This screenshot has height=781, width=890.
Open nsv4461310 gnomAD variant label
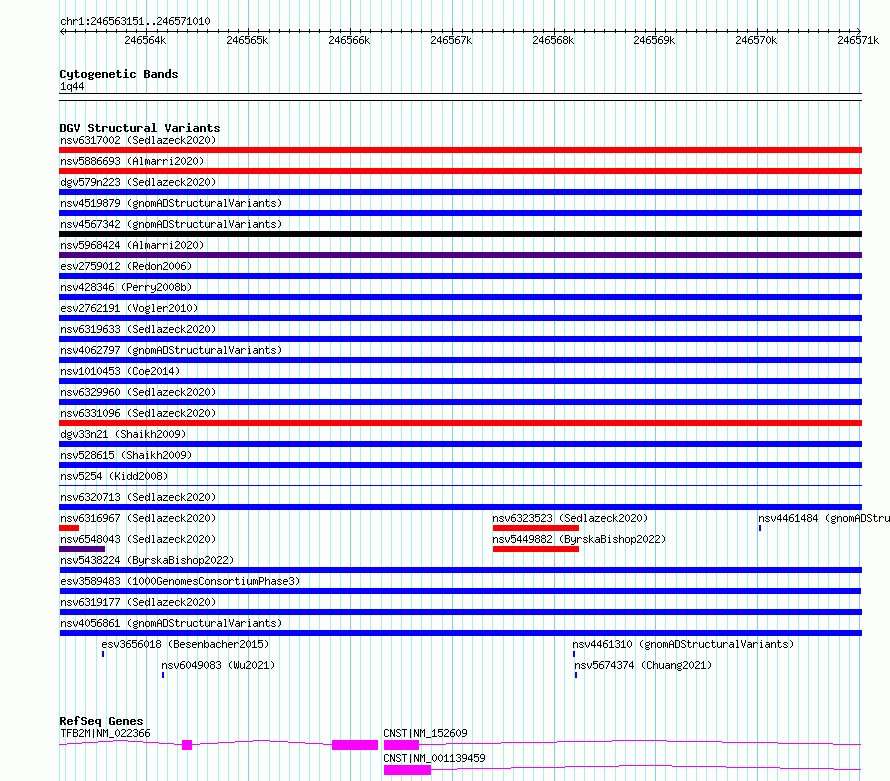point(683,644)
